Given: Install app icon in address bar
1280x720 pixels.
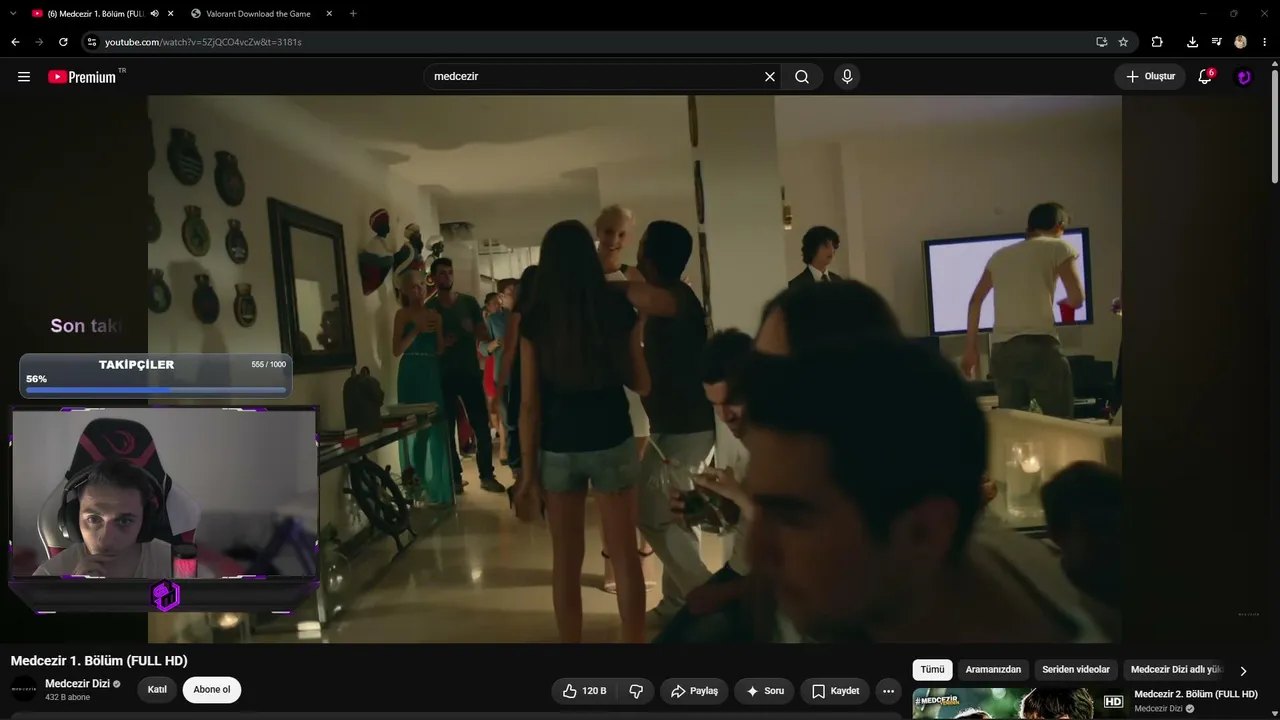Looking at the screenshot, I should click(1101, 42).
